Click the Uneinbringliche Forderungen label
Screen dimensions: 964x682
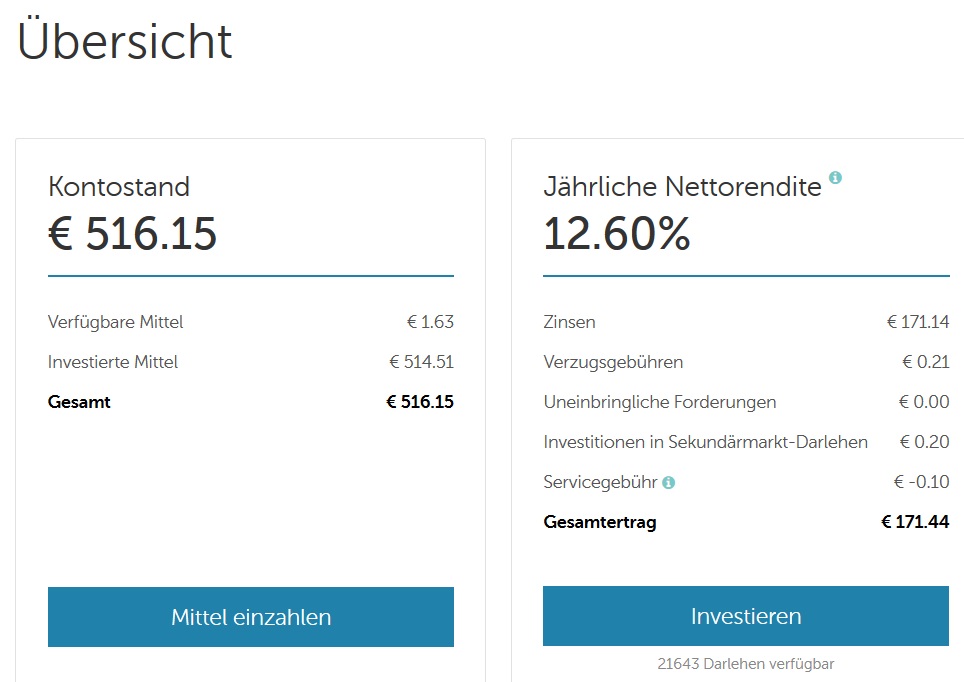click(x=660, y=402)
